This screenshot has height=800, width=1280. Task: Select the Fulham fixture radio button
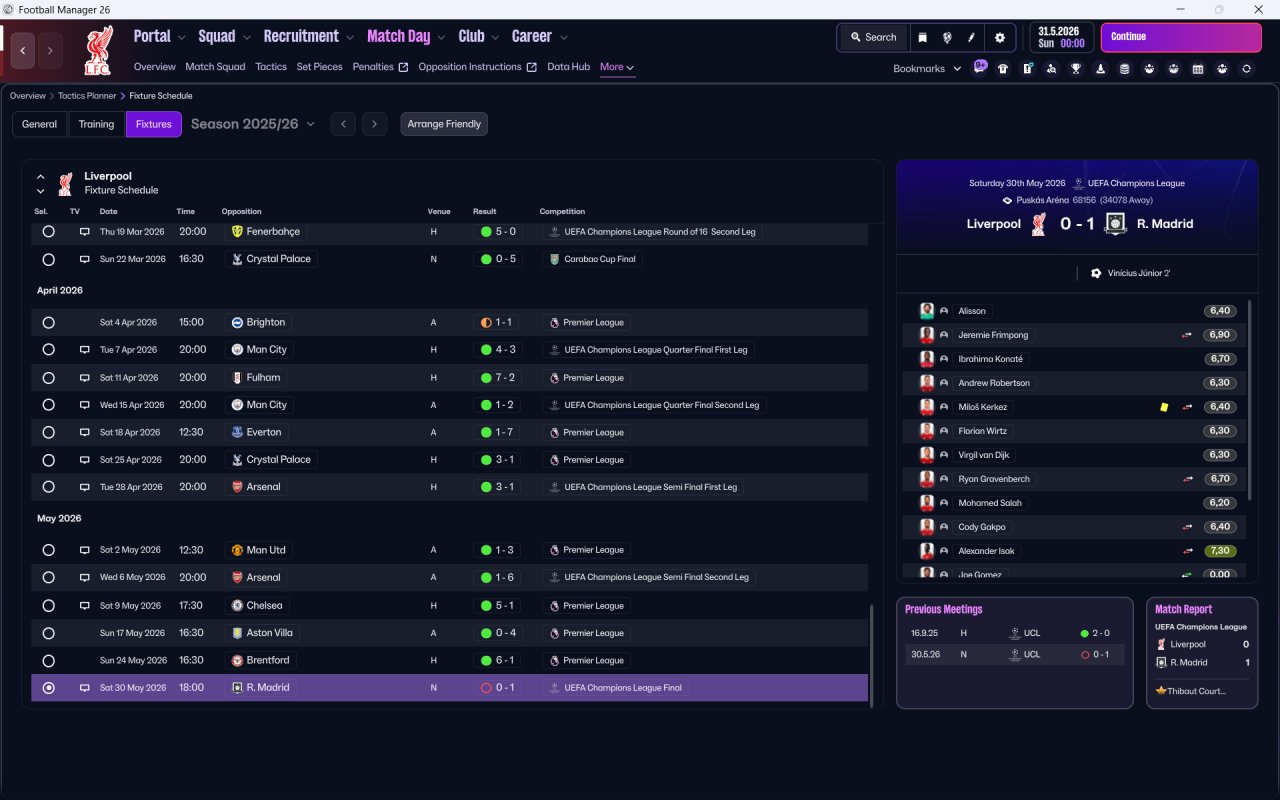48,378
